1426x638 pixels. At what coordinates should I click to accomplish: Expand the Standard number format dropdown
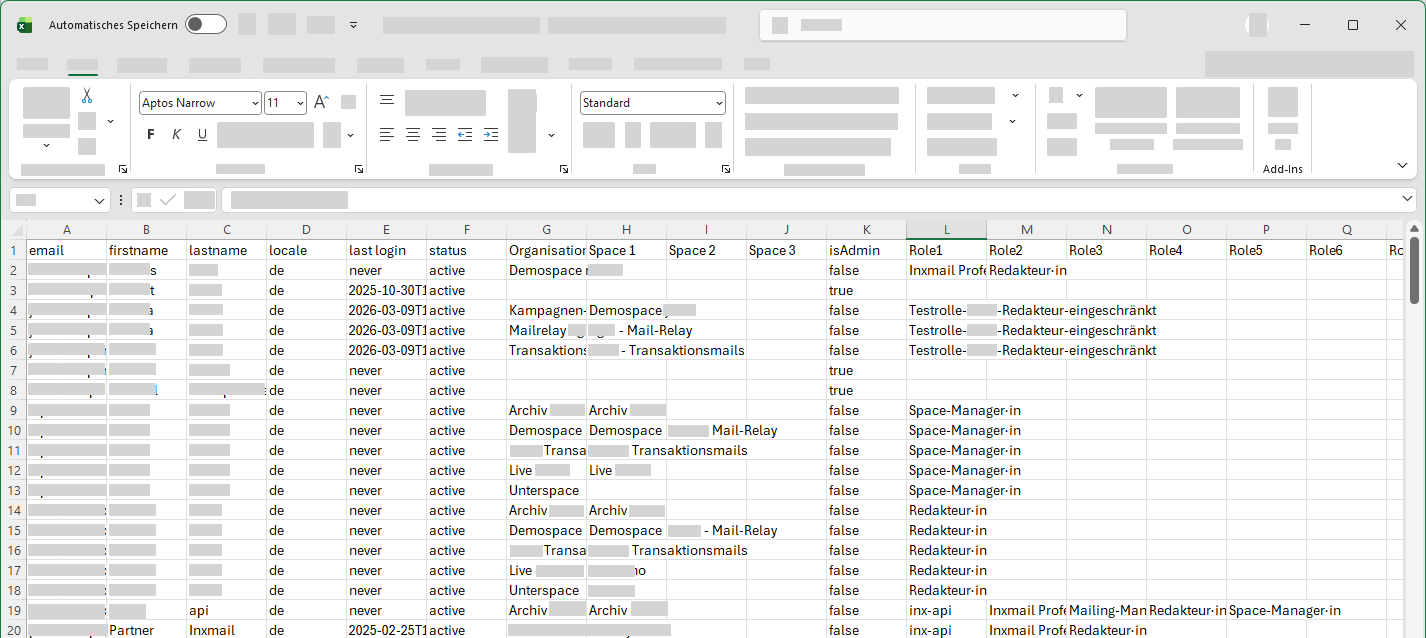tap(719, 103)
